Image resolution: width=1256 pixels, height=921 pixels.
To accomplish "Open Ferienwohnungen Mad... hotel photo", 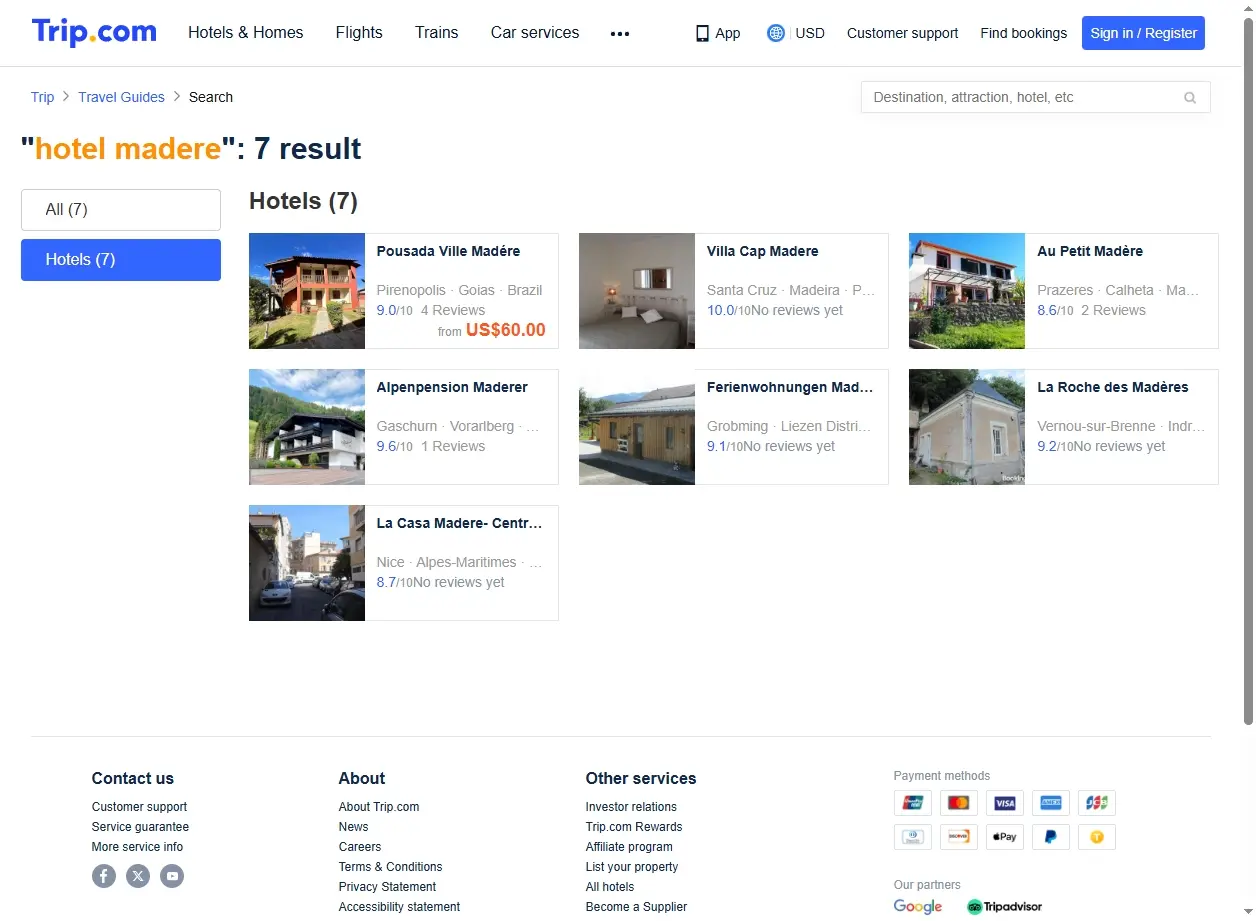I will [637, 427].
